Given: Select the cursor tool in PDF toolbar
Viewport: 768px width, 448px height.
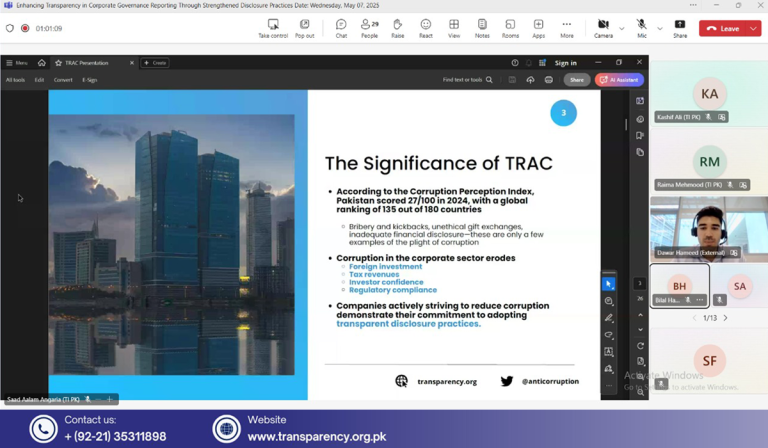Looking at the screenshot, I should tap(609, 284).
